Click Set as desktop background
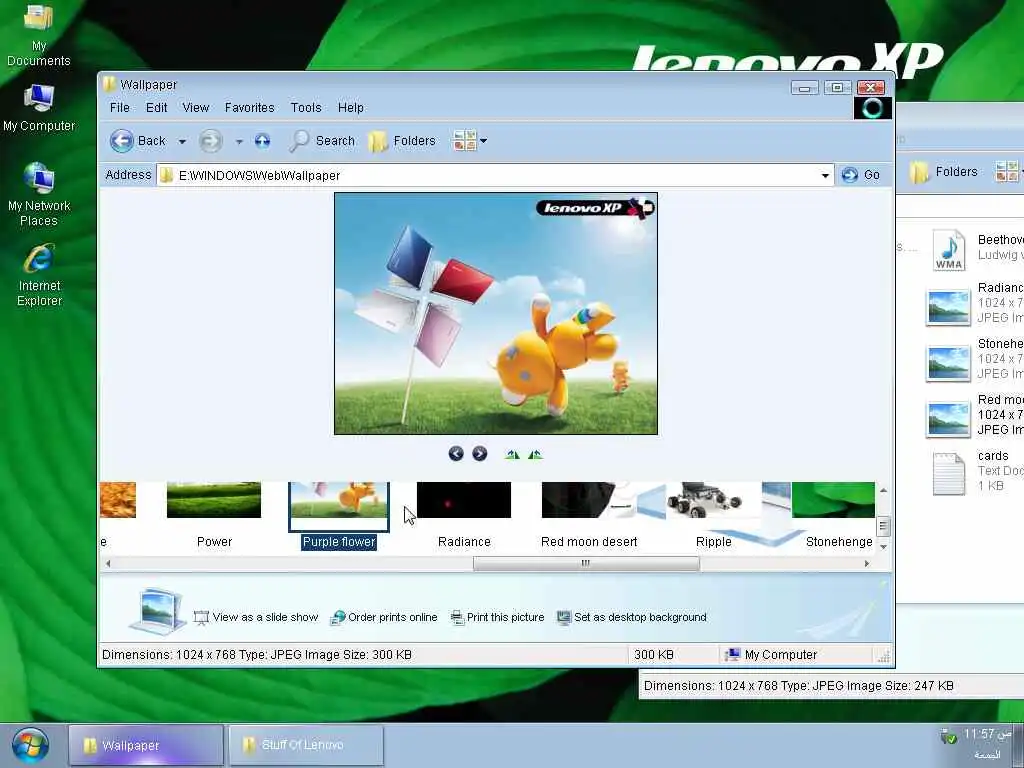 pyautogui.click(x=632, y=617)
